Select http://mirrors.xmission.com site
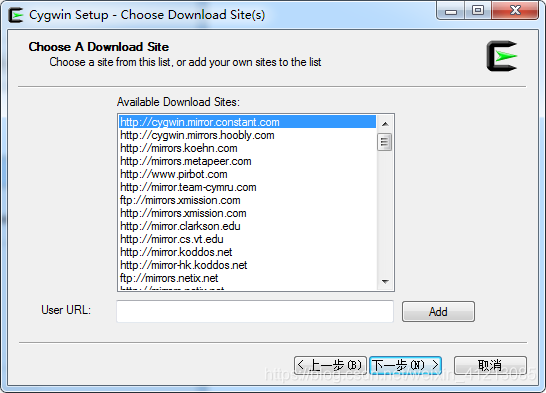Viewport: 546px width, 393px height. click(248, 213)
